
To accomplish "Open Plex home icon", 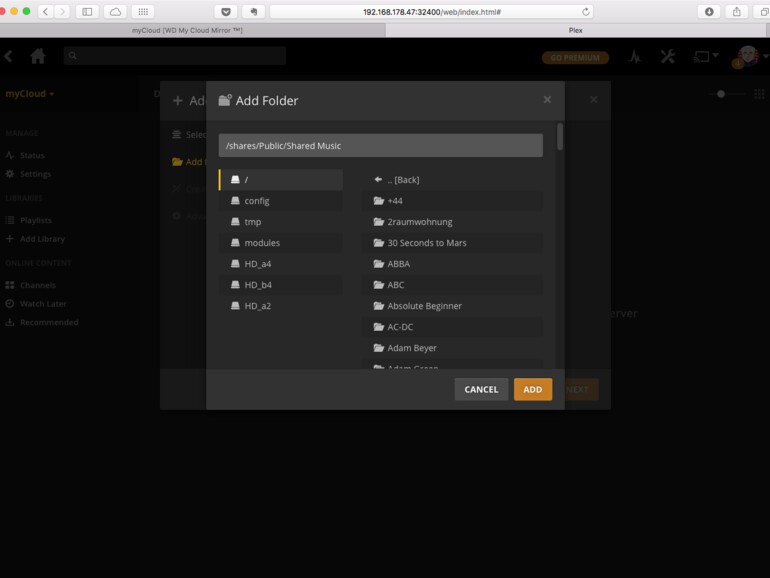I will [x=38, y=56].
